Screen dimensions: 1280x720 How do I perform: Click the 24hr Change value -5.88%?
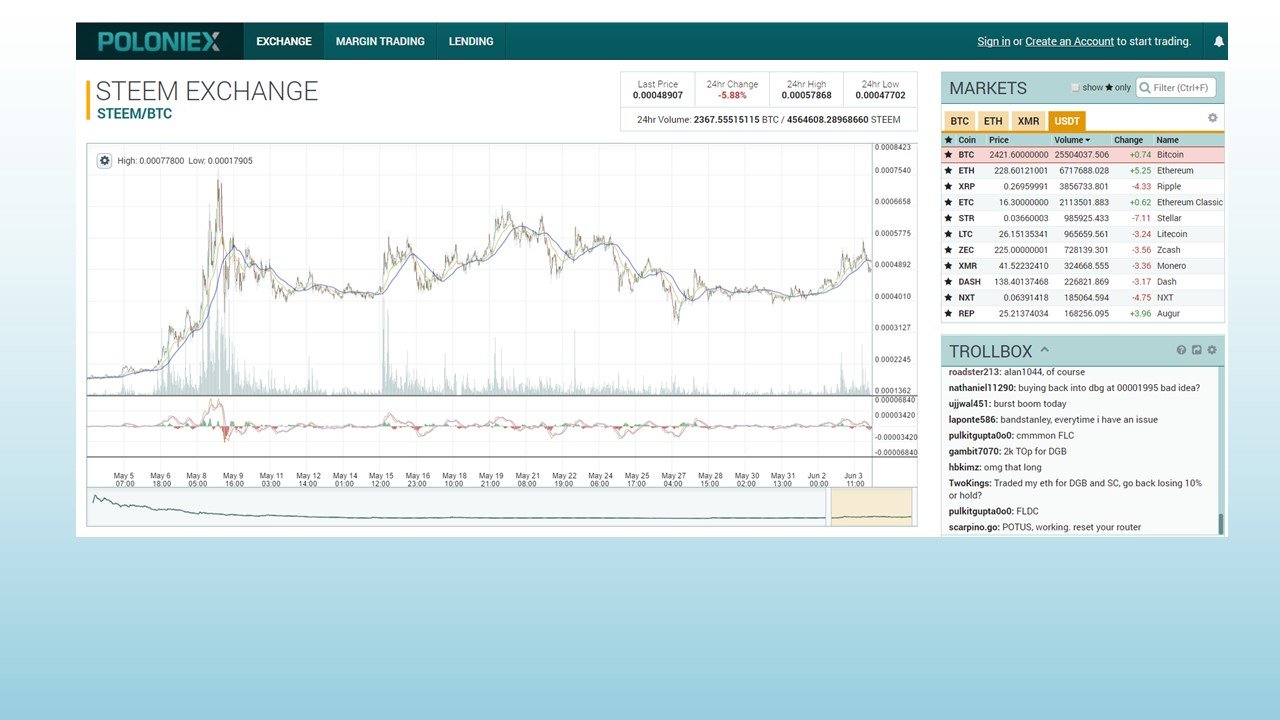click(731, 96)
